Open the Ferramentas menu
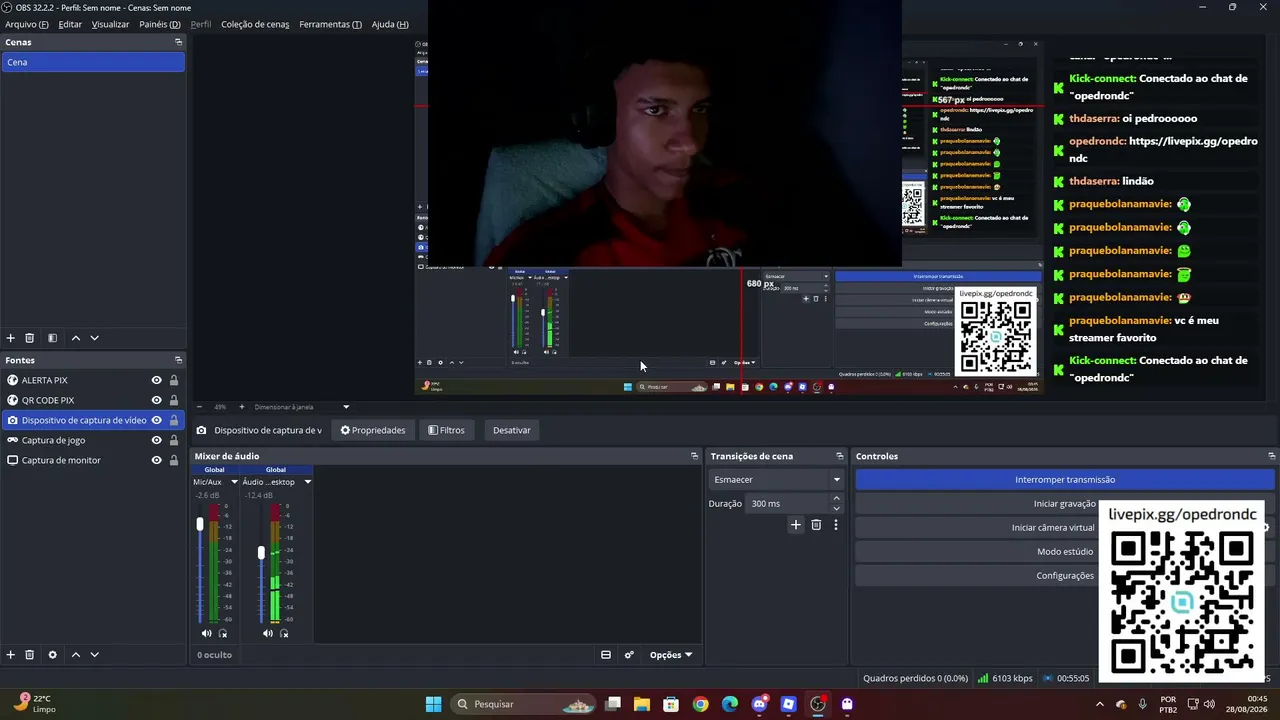Screen dimensions: 1280x720 point(331,24)
